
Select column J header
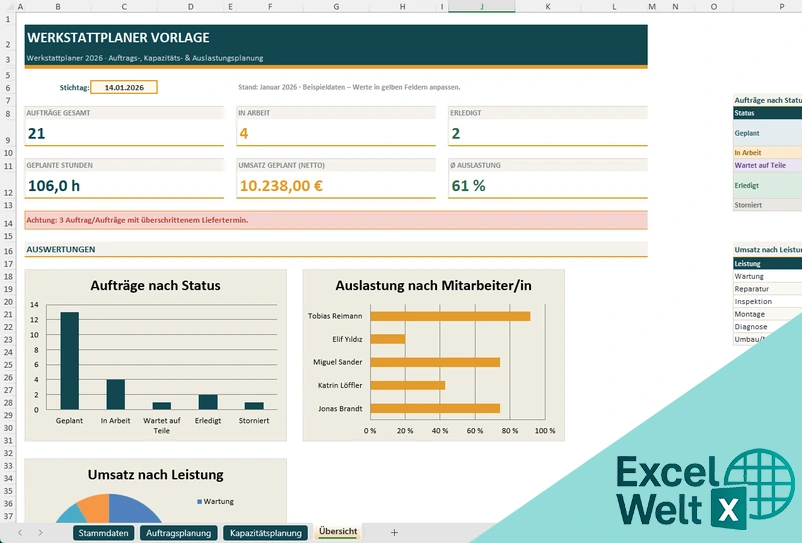(481, 6)
